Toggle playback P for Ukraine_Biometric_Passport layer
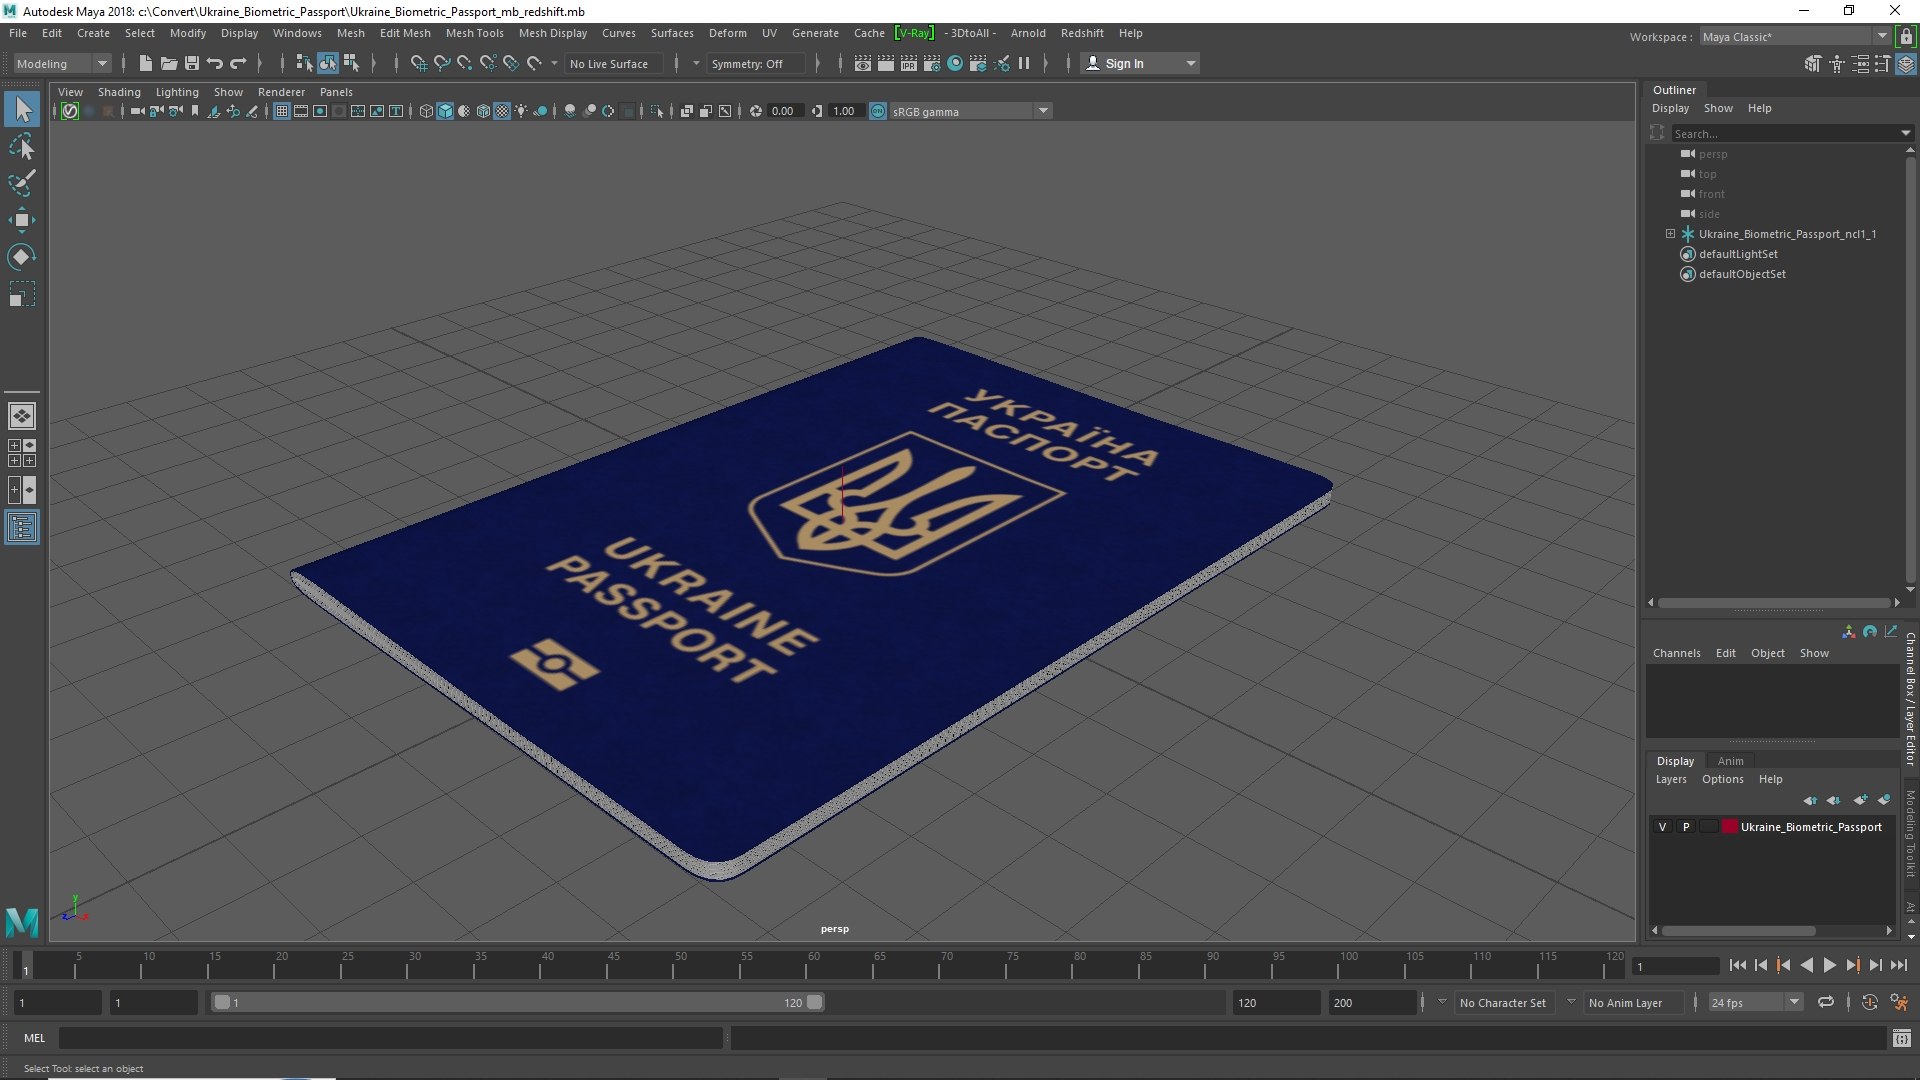This screenshot has height=1080, width=1920. pyautogui.click(x=1686, y=827)
